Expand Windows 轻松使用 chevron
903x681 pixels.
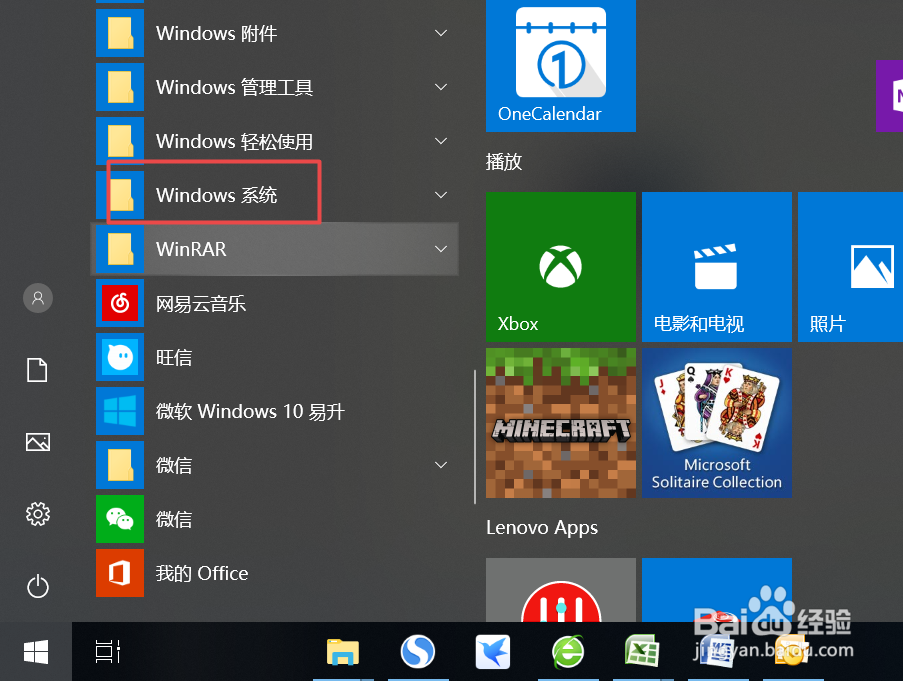point(441,141)
